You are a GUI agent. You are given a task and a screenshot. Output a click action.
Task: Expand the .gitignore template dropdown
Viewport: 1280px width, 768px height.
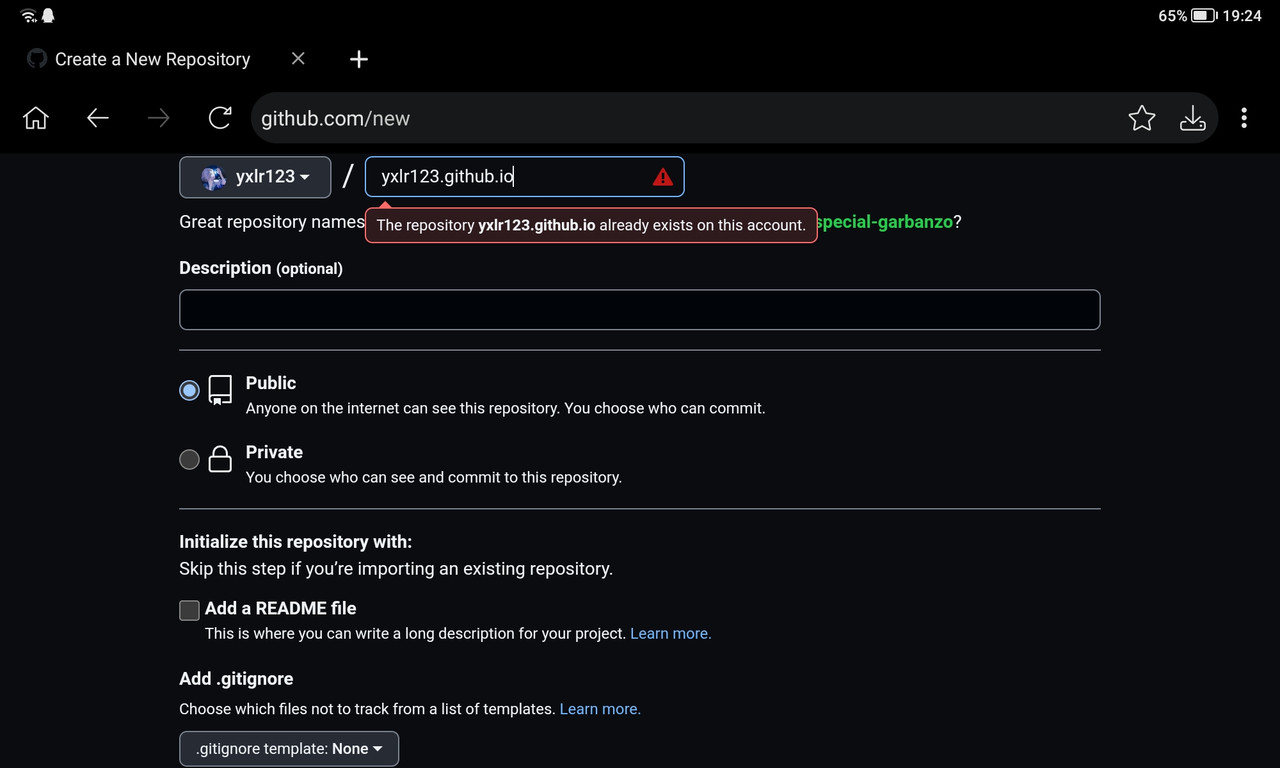[x=289, y=748]
